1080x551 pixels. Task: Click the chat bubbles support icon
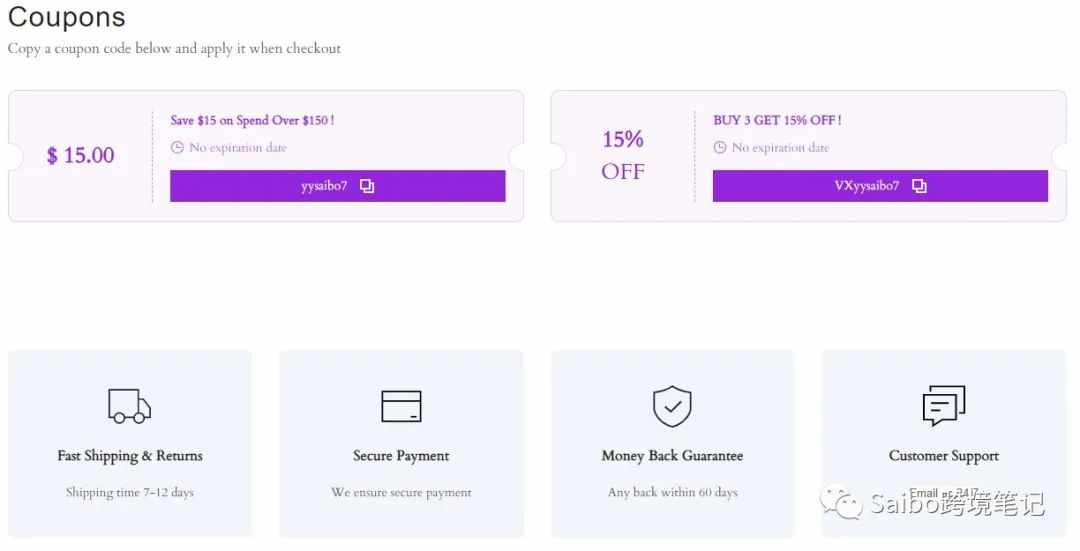pyautogui.click(x=944, y=406)
